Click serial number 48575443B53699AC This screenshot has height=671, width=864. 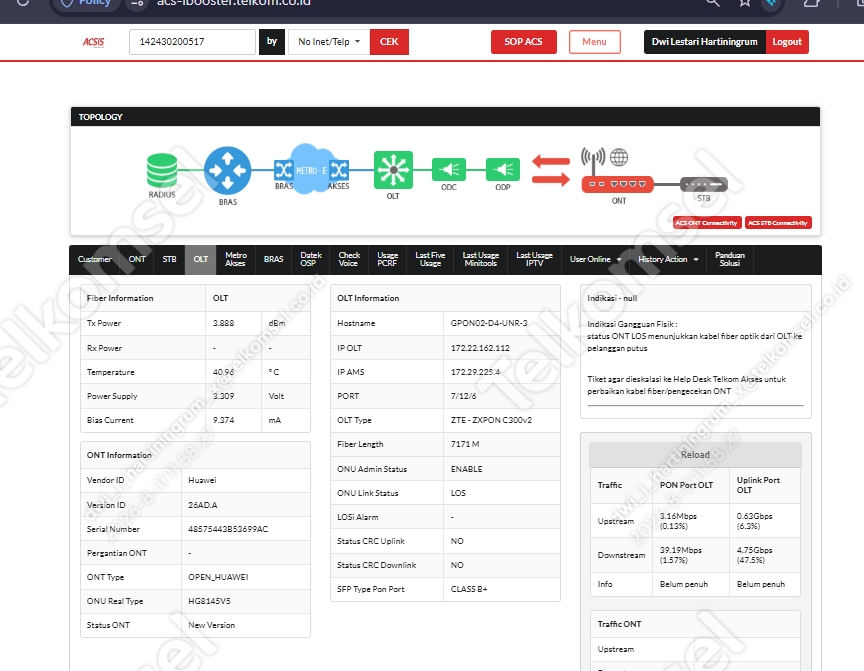pos(228,529)
